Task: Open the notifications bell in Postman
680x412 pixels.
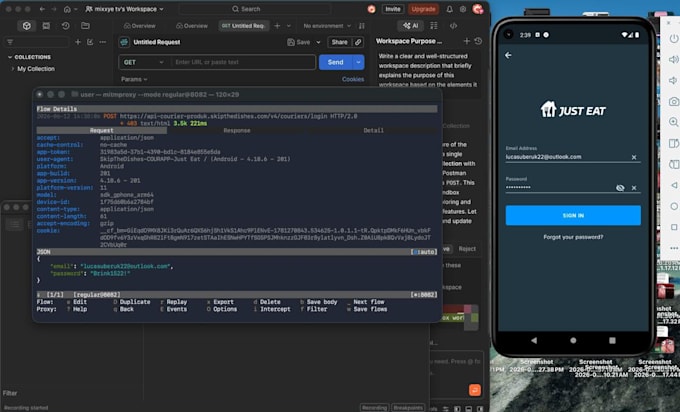Action: click(450, 9)
